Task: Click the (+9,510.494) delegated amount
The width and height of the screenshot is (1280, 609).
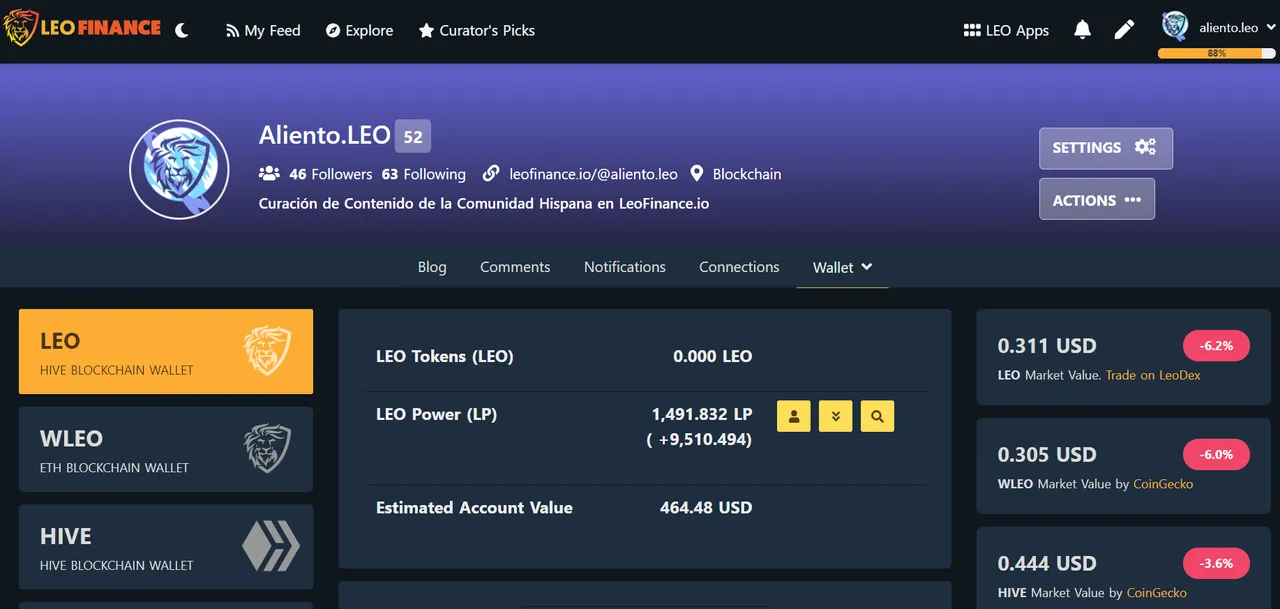Action: 699,439
